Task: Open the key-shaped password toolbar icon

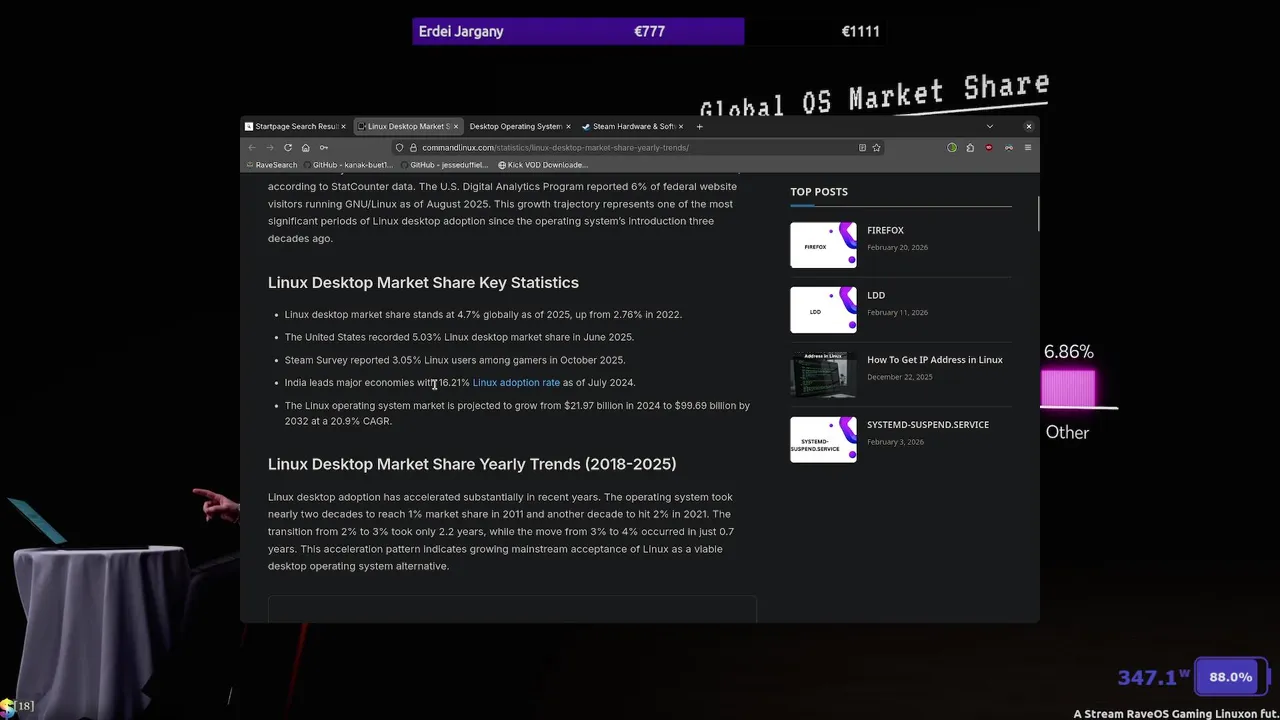Action: (324, 147)
